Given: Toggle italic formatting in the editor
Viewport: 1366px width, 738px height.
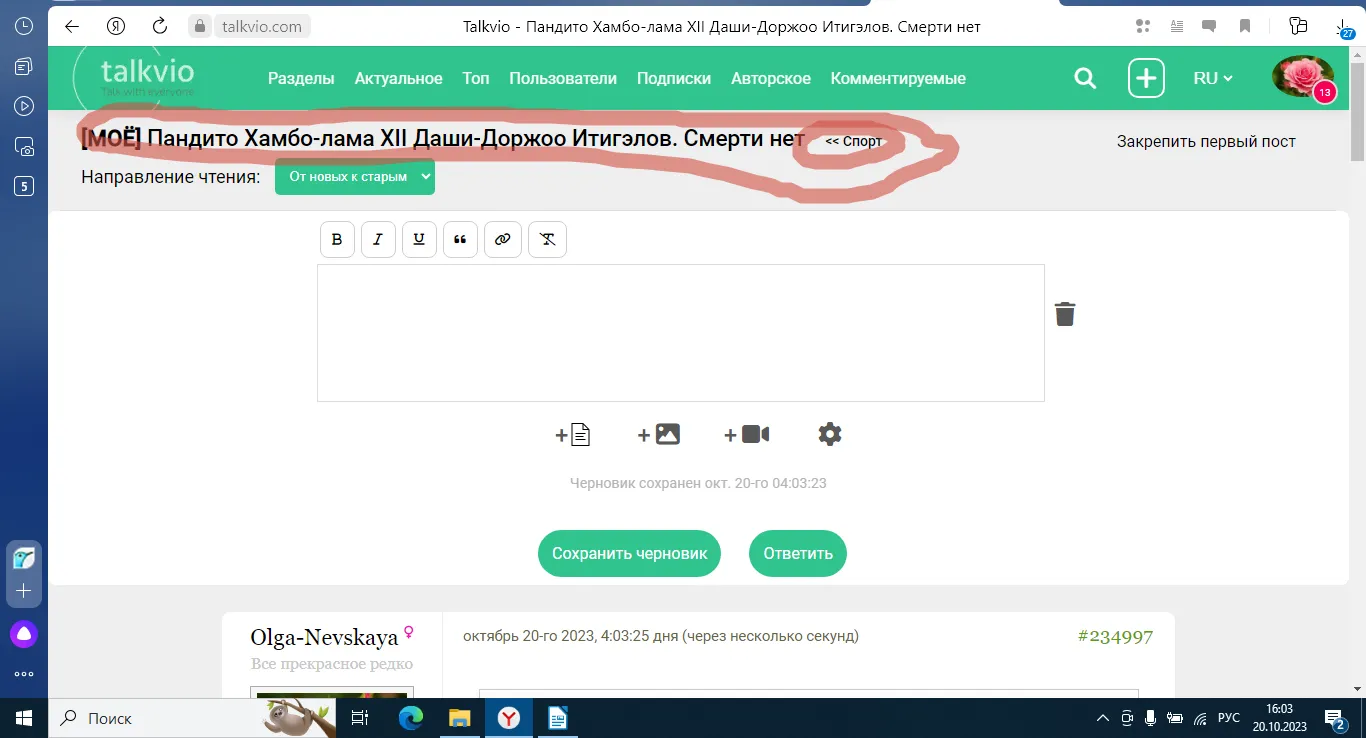Looking at the screenshot, I should [378, 240].
